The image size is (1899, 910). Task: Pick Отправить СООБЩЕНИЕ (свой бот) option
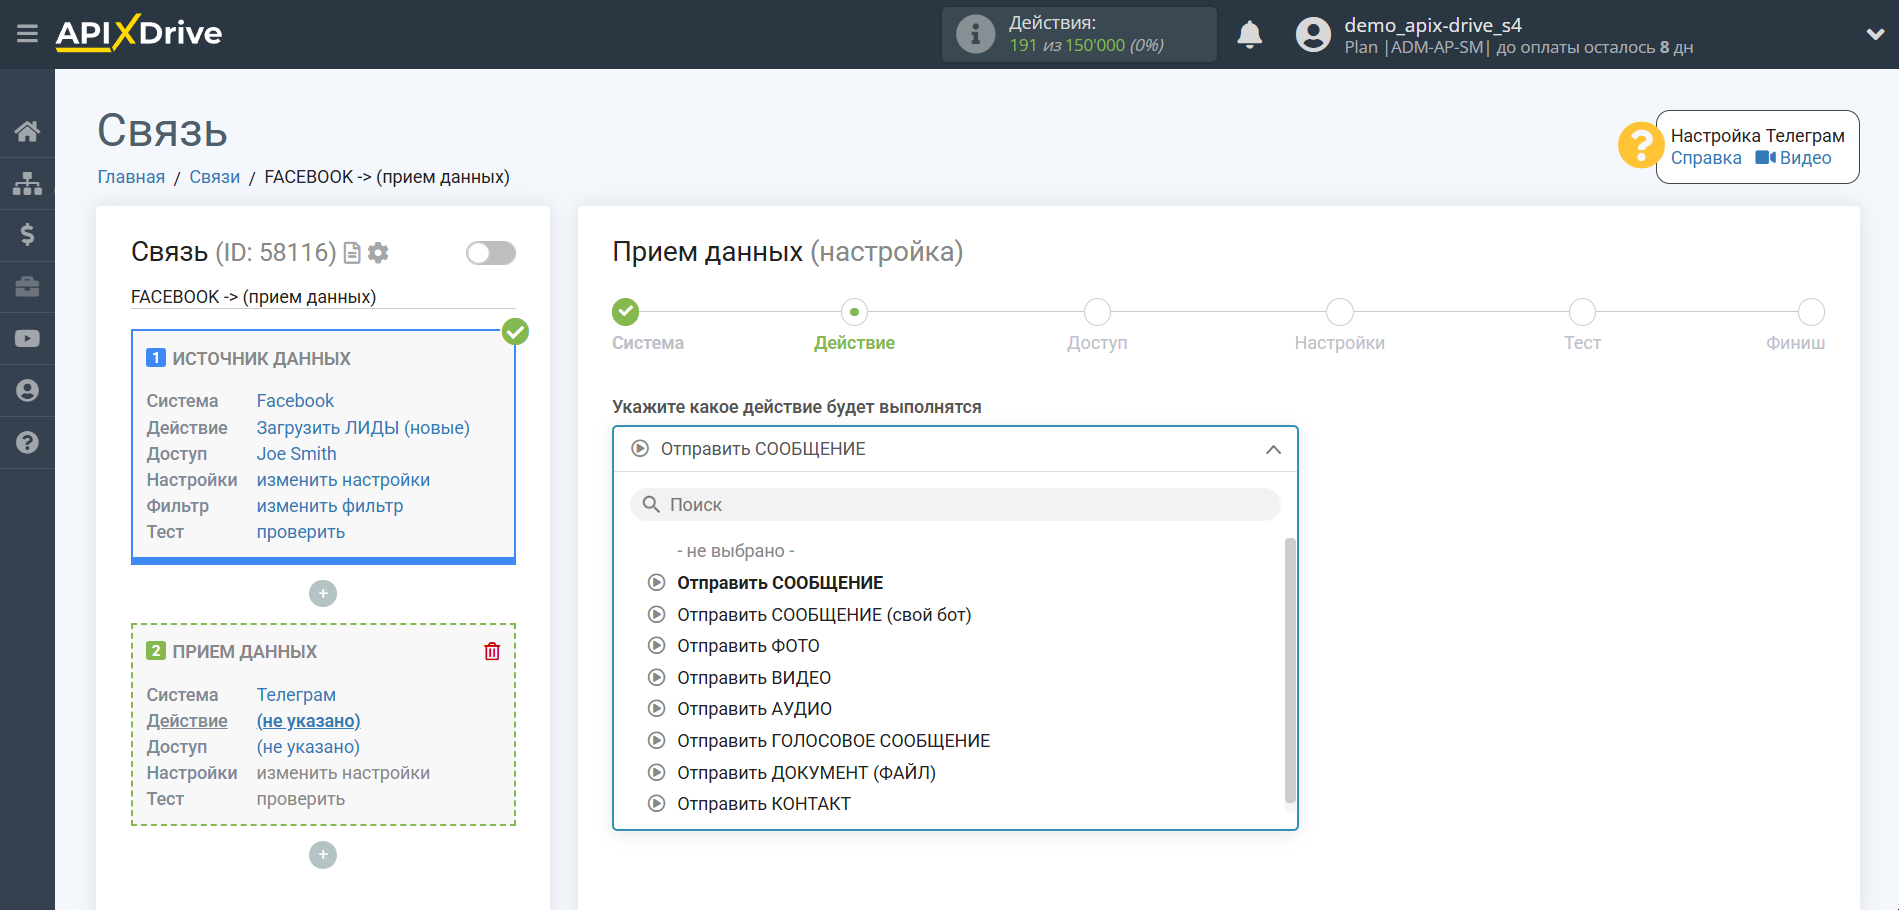[824, 615]
